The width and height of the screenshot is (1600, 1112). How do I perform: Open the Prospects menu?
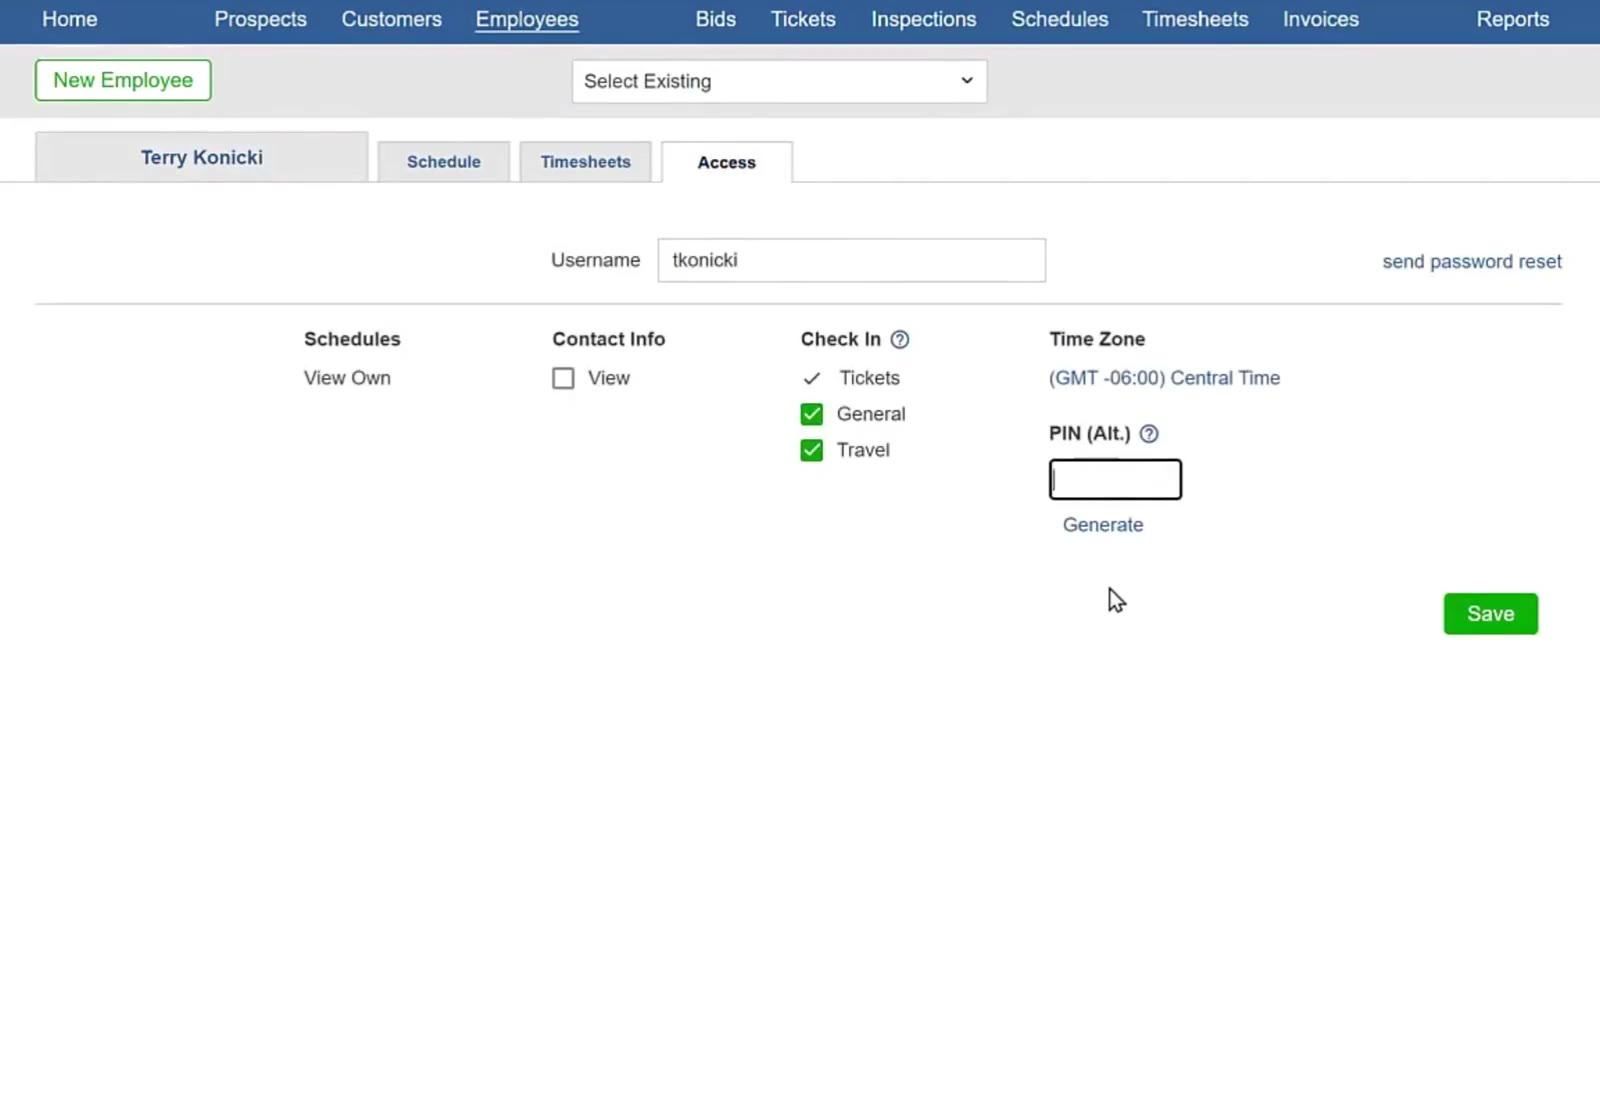tap(260, 19)
